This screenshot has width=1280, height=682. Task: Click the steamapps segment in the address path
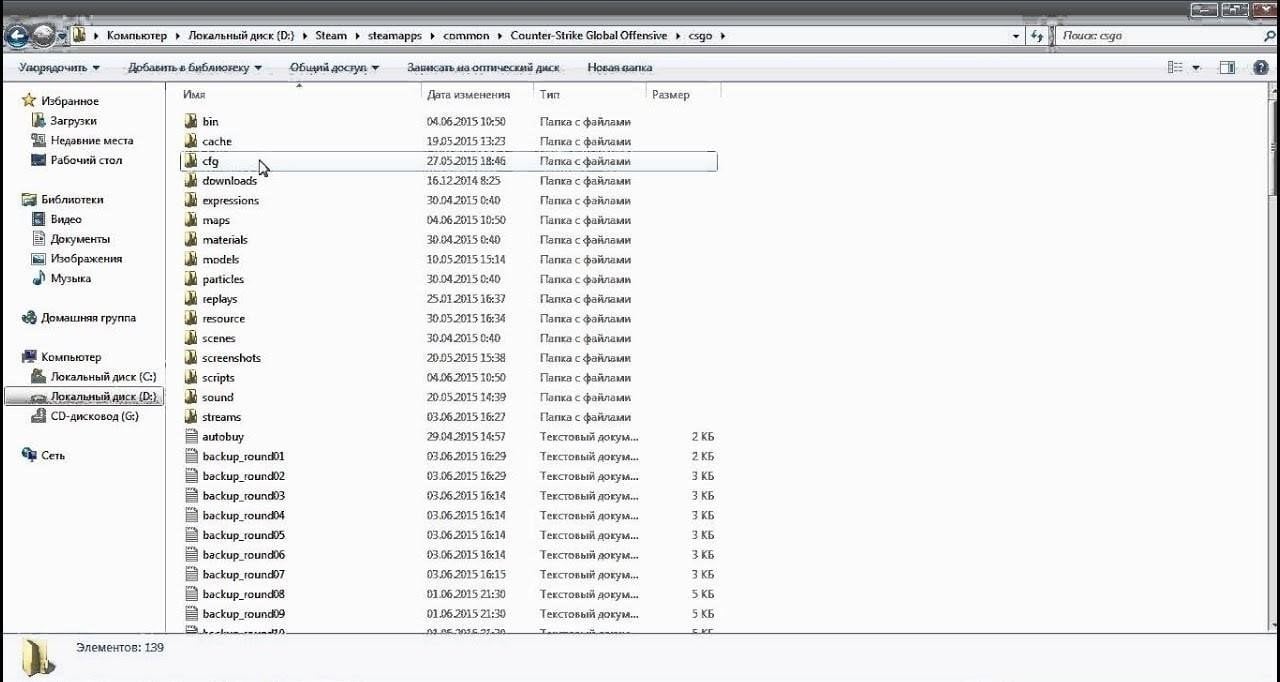[x=394, y=36]
